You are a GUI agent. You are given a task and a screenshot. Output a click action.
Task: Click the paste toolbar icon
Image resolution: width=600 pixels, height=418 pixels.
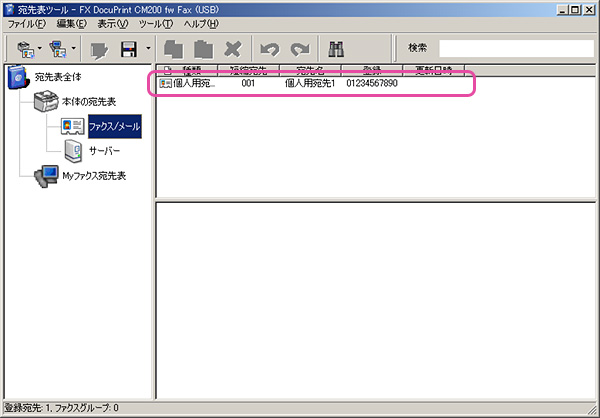(205, 48)
